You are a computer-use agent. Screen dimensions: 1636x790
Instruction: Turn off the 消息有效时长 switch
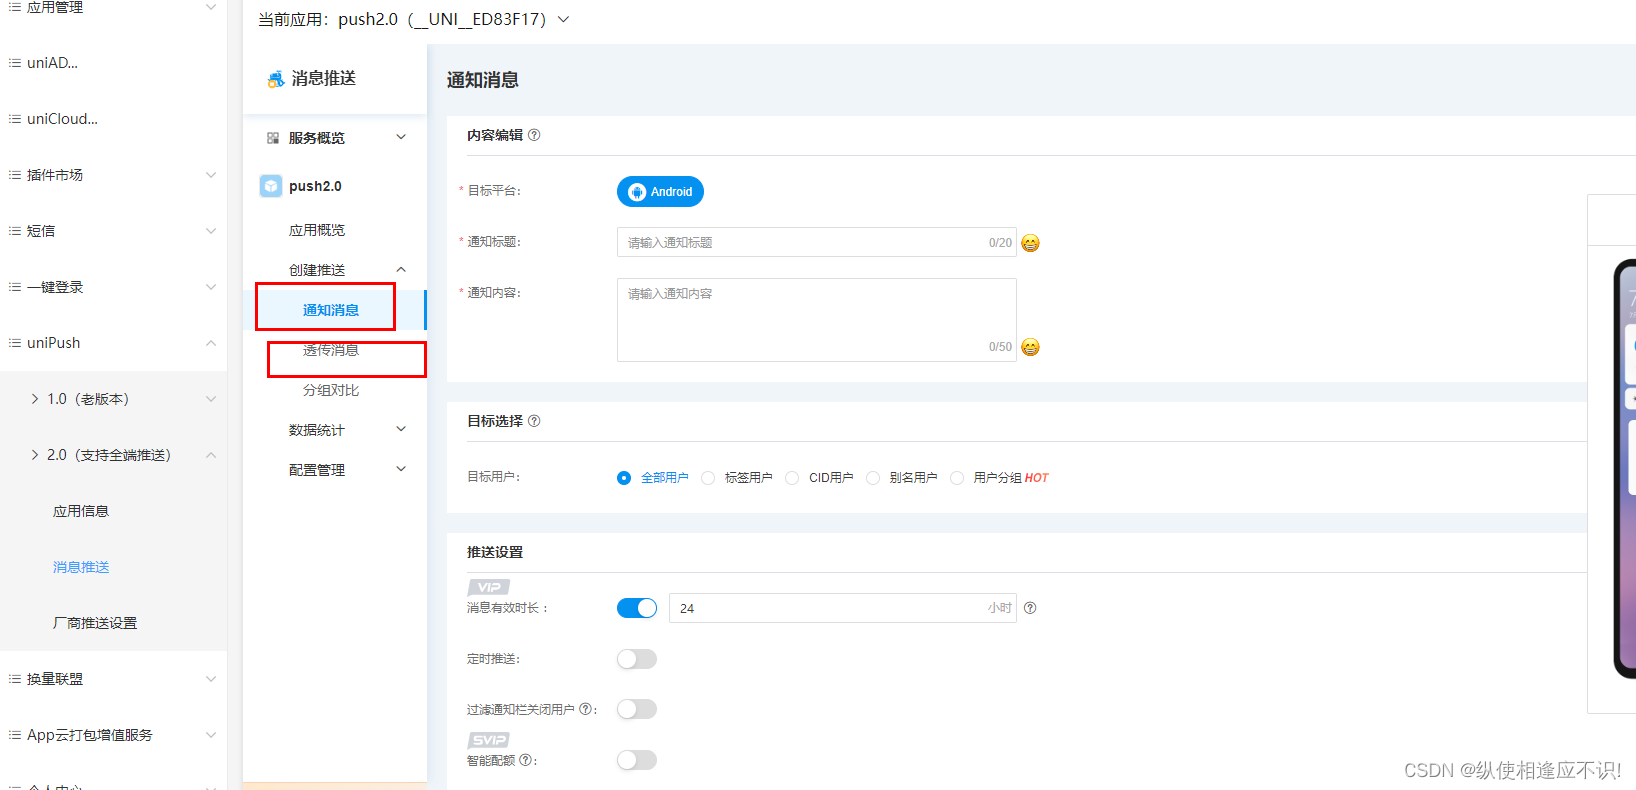click(637, 608)
